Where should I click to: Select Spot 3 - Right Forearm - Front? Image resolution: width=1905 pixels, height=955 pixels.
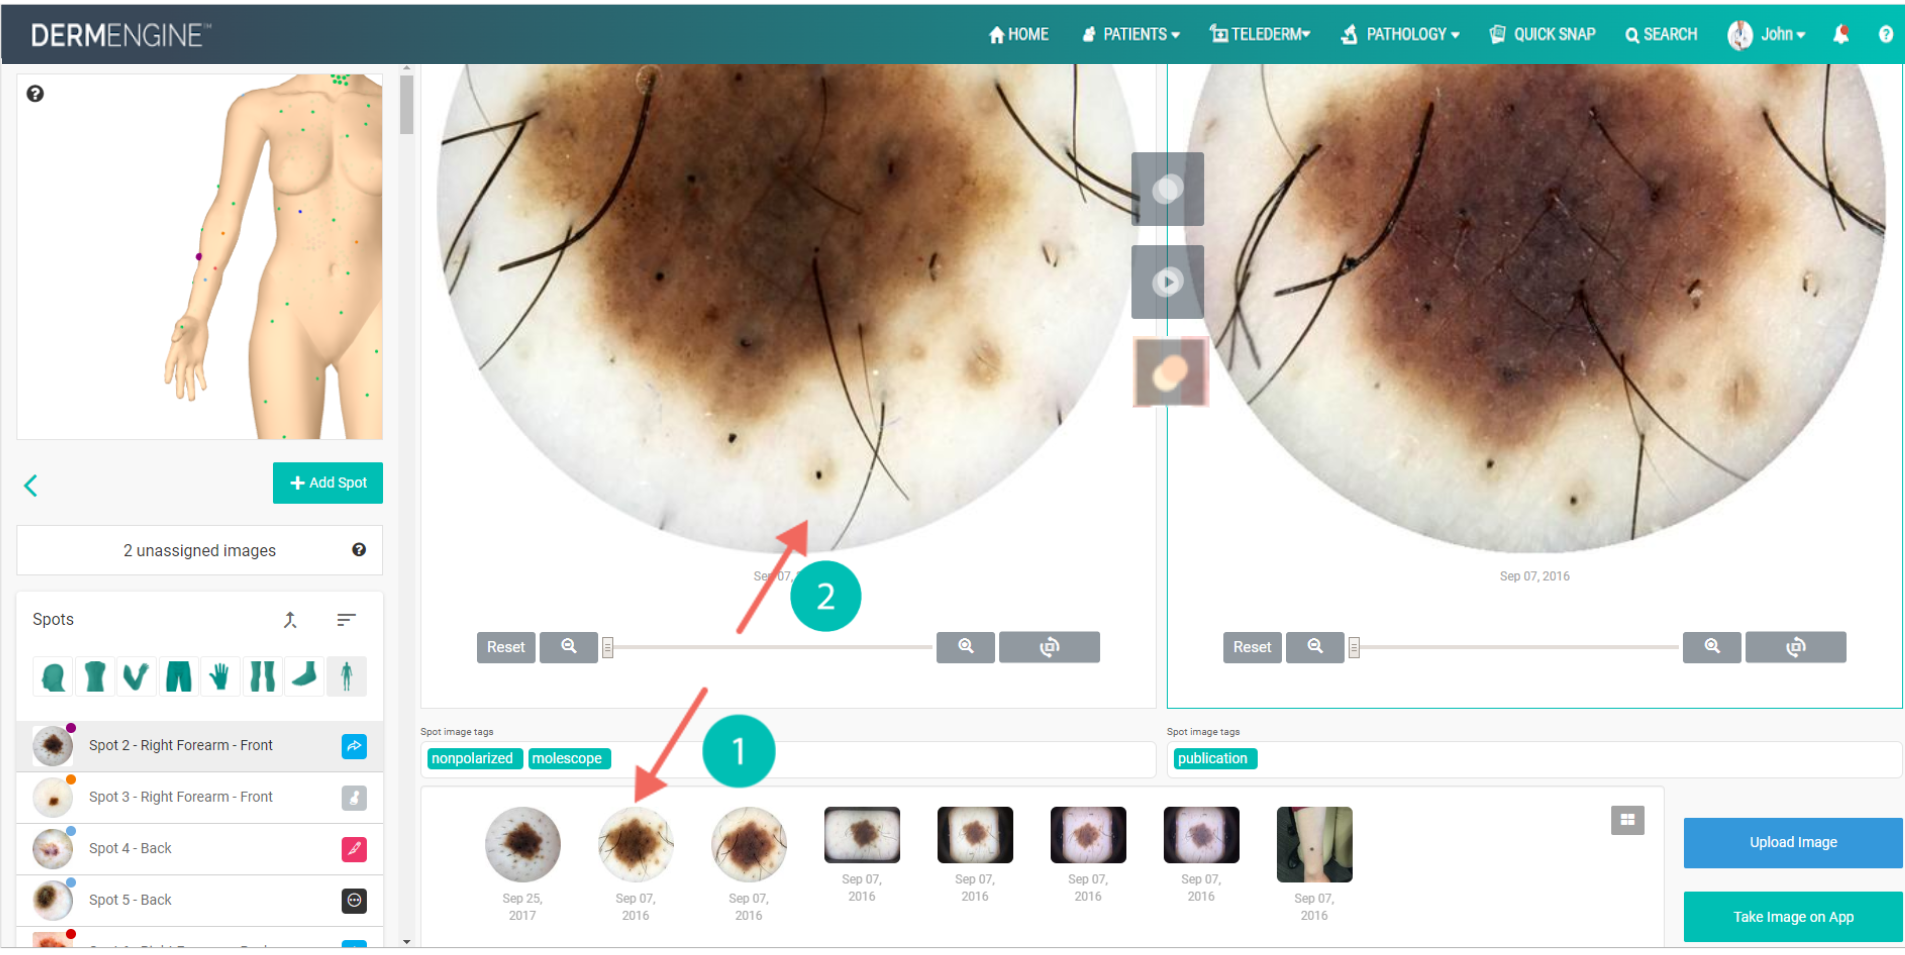pos(200,797)
